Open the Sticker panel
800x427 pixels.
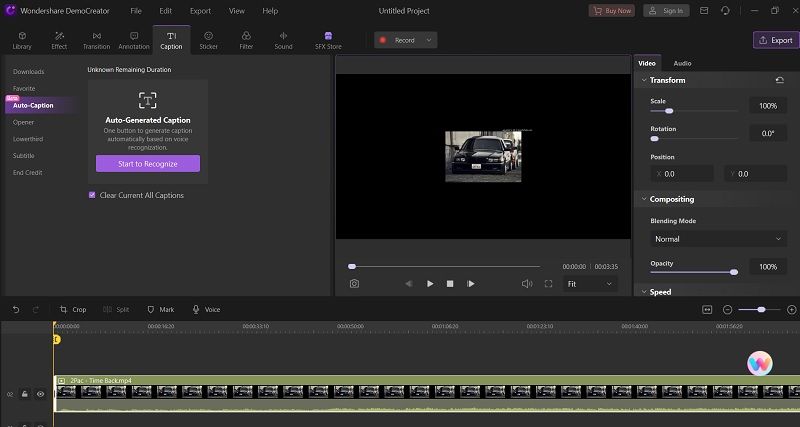click(x=208, y=40)
